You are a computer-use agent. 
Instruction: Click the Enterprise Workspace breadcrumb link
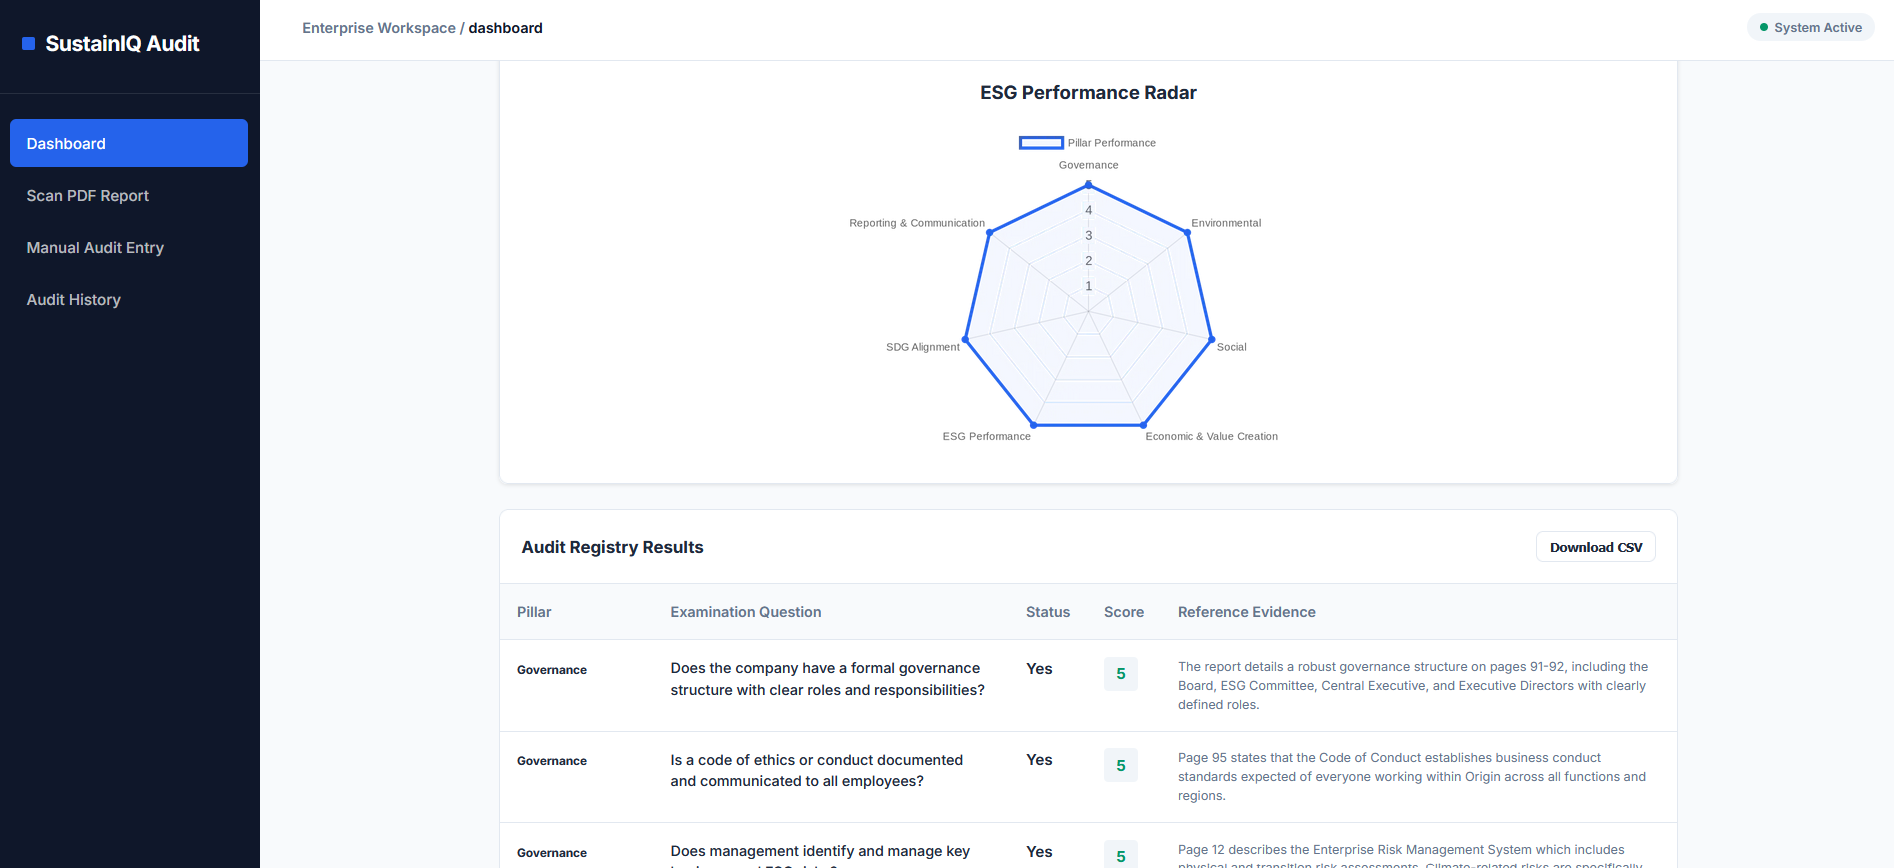click(x=379, y=28)
